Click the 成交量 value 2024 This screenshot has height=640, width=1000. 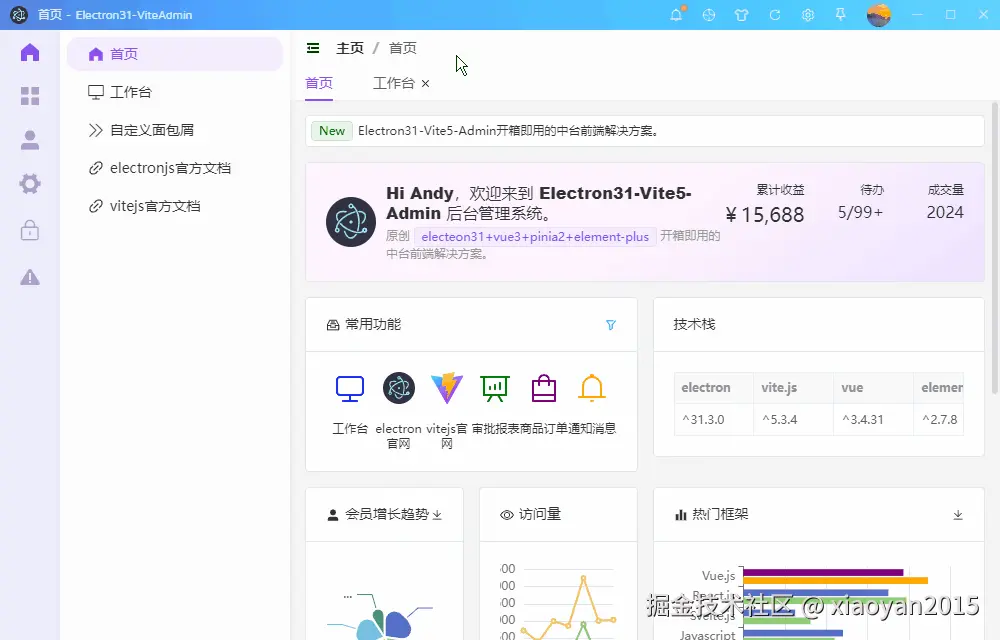click(x=945, y=212)
